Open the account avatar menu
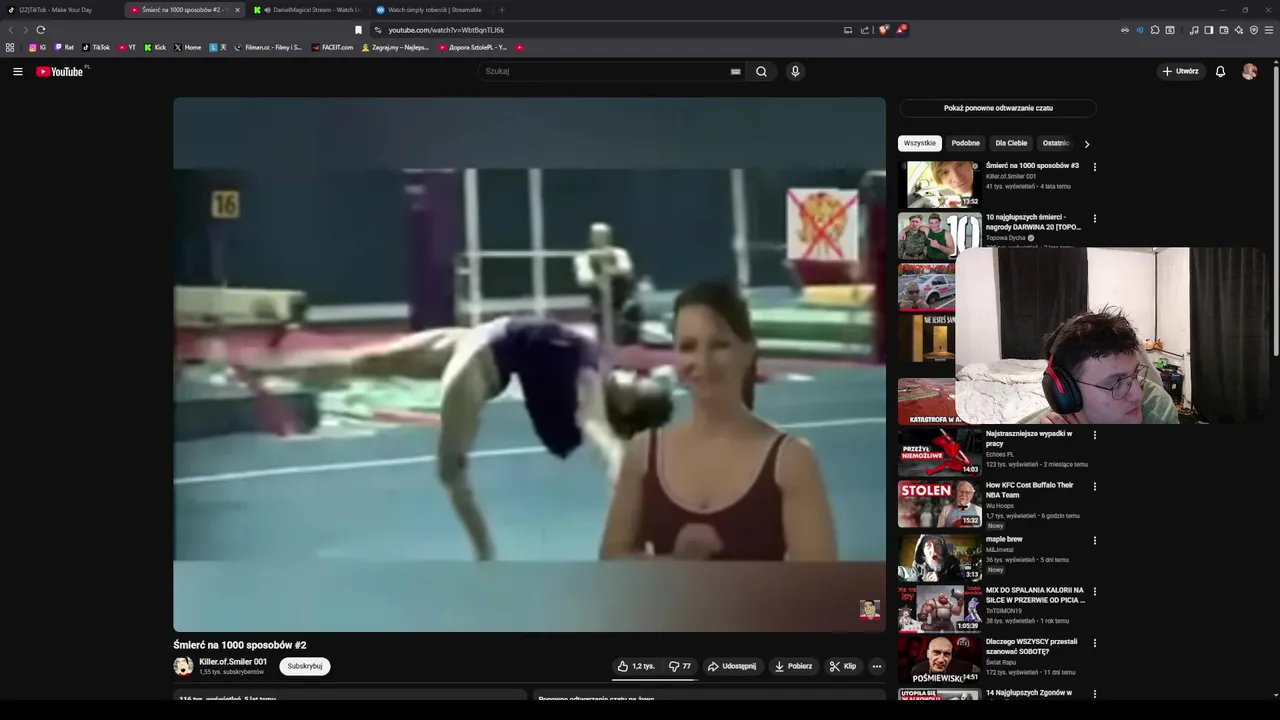This screenshot has width=1280, height=720. [1249, 71]
